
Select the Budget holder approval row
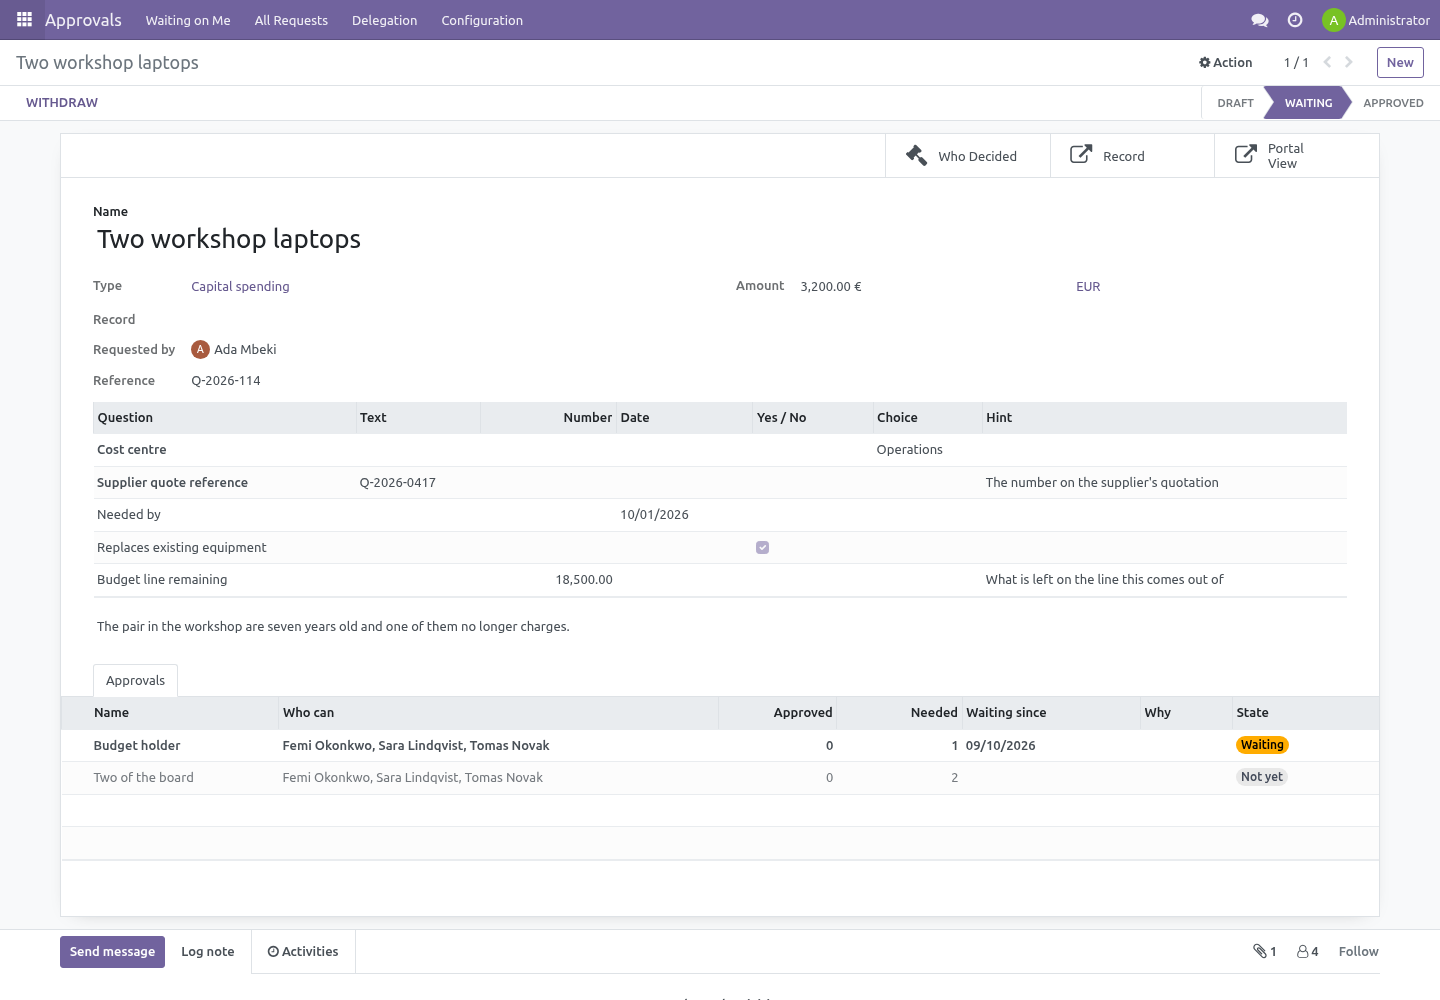tap(720, 745)
